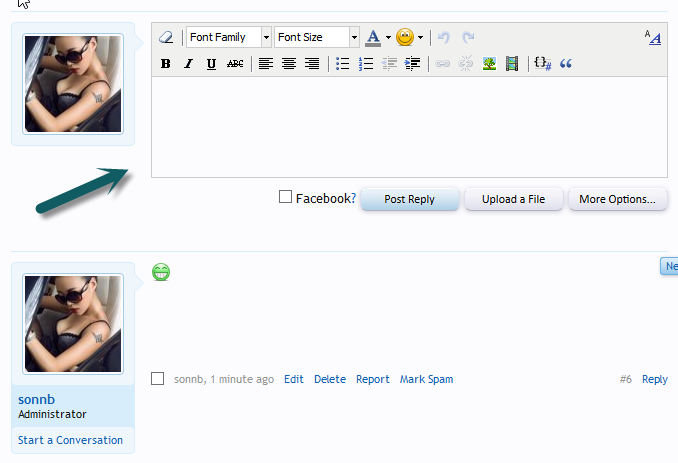Viewport: 678px width, 463px height.
Task: Tick the checkbox for post #6
Action: click(x=157, y=379)
